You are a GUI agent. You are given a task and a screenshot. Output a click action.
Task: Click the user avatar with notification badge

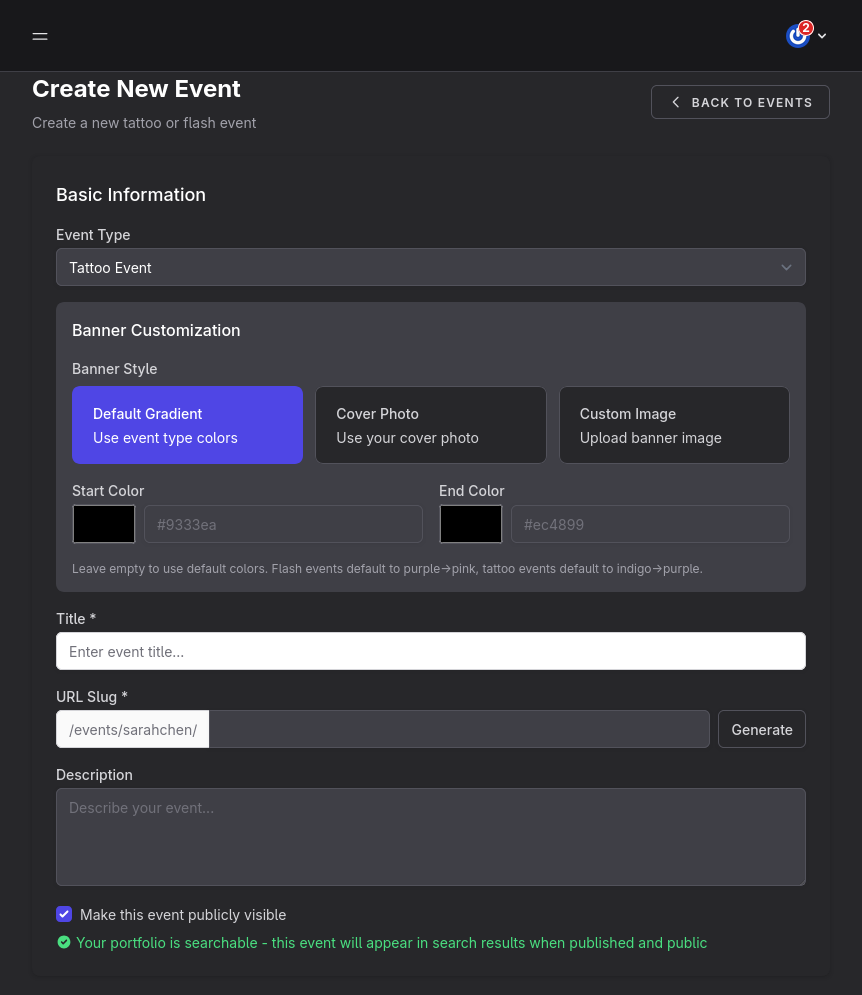point(797,36)
